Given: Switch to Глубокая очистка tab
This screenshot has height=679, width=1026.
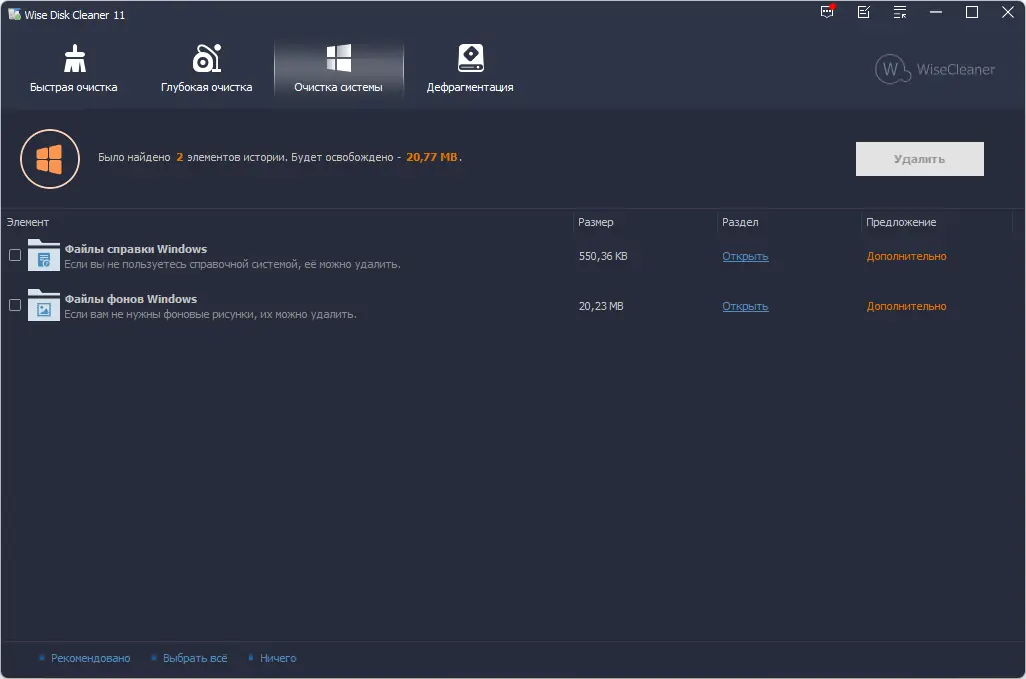Looking at the screenshot, I should pos(207,69).
